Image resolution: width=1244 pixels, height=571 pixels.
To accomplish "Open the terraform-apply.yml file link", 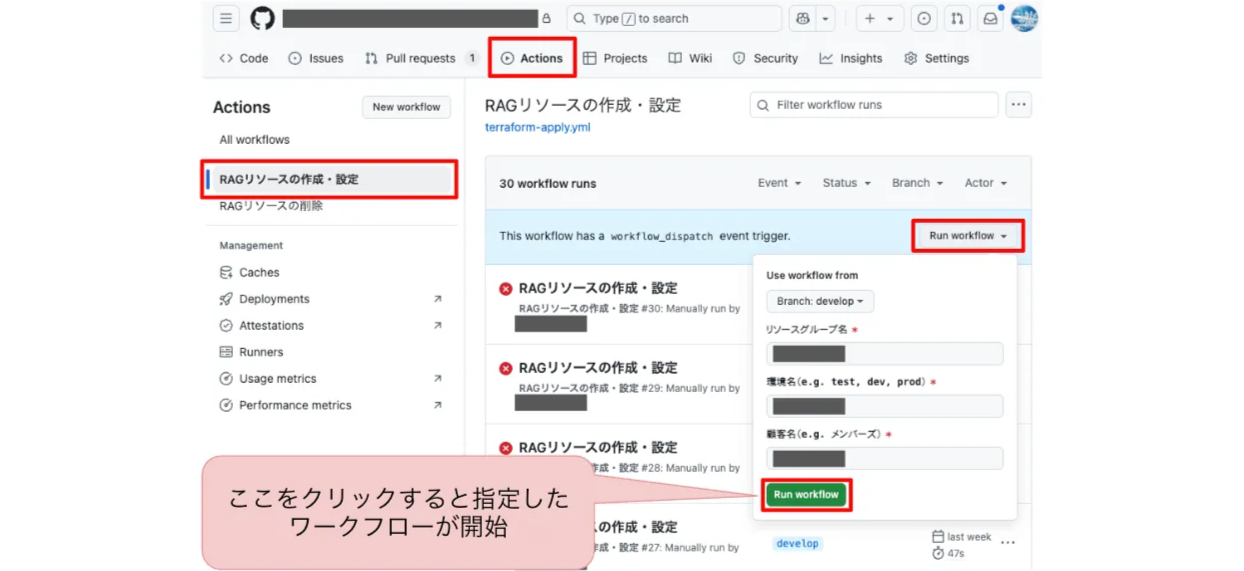I will click(x=537, y=127).
